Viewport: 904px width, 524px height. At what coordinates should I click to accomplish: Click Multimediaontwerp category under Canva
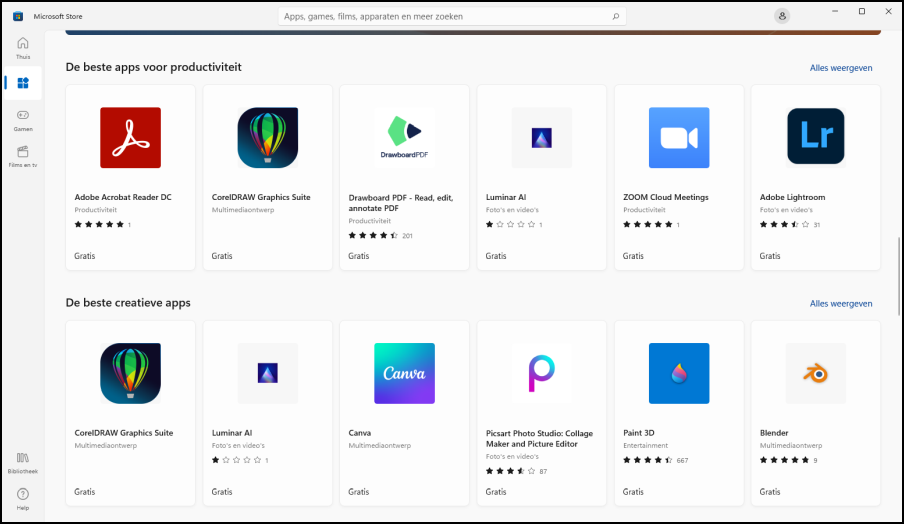click(x=379, y=446)
